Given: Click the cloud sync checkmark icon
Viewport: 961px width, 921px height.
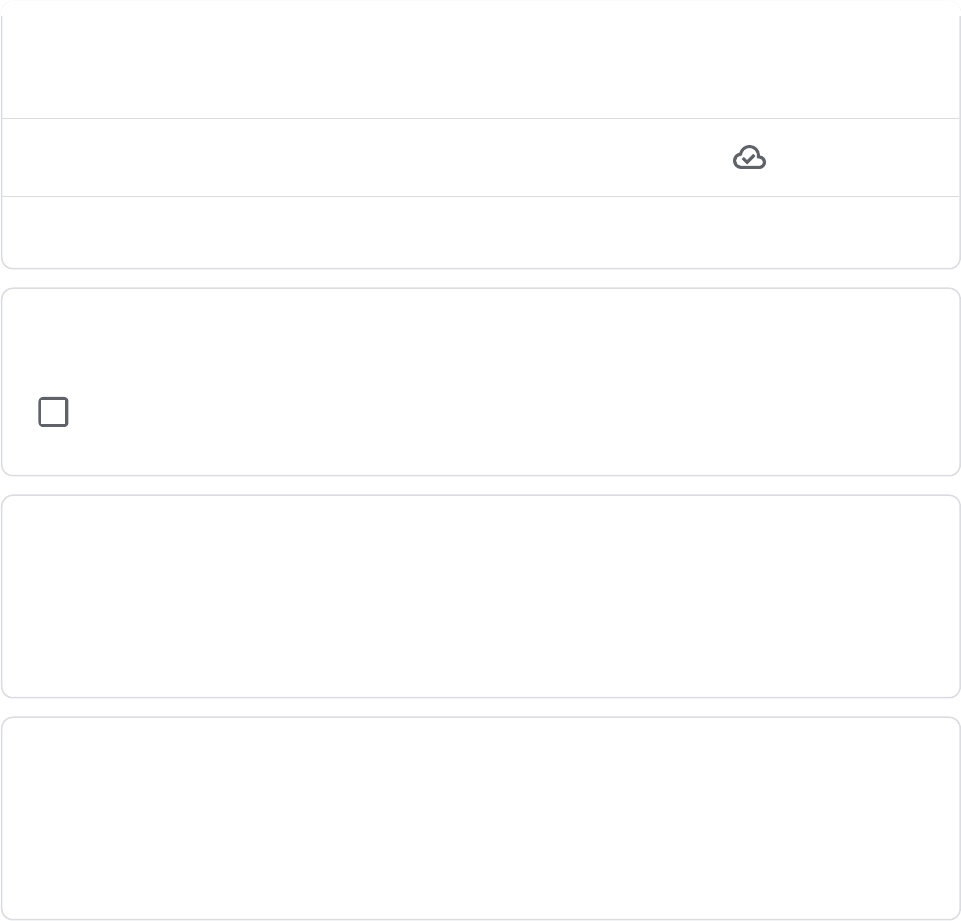Looking at the screenshot, I should tap(749, 158).
